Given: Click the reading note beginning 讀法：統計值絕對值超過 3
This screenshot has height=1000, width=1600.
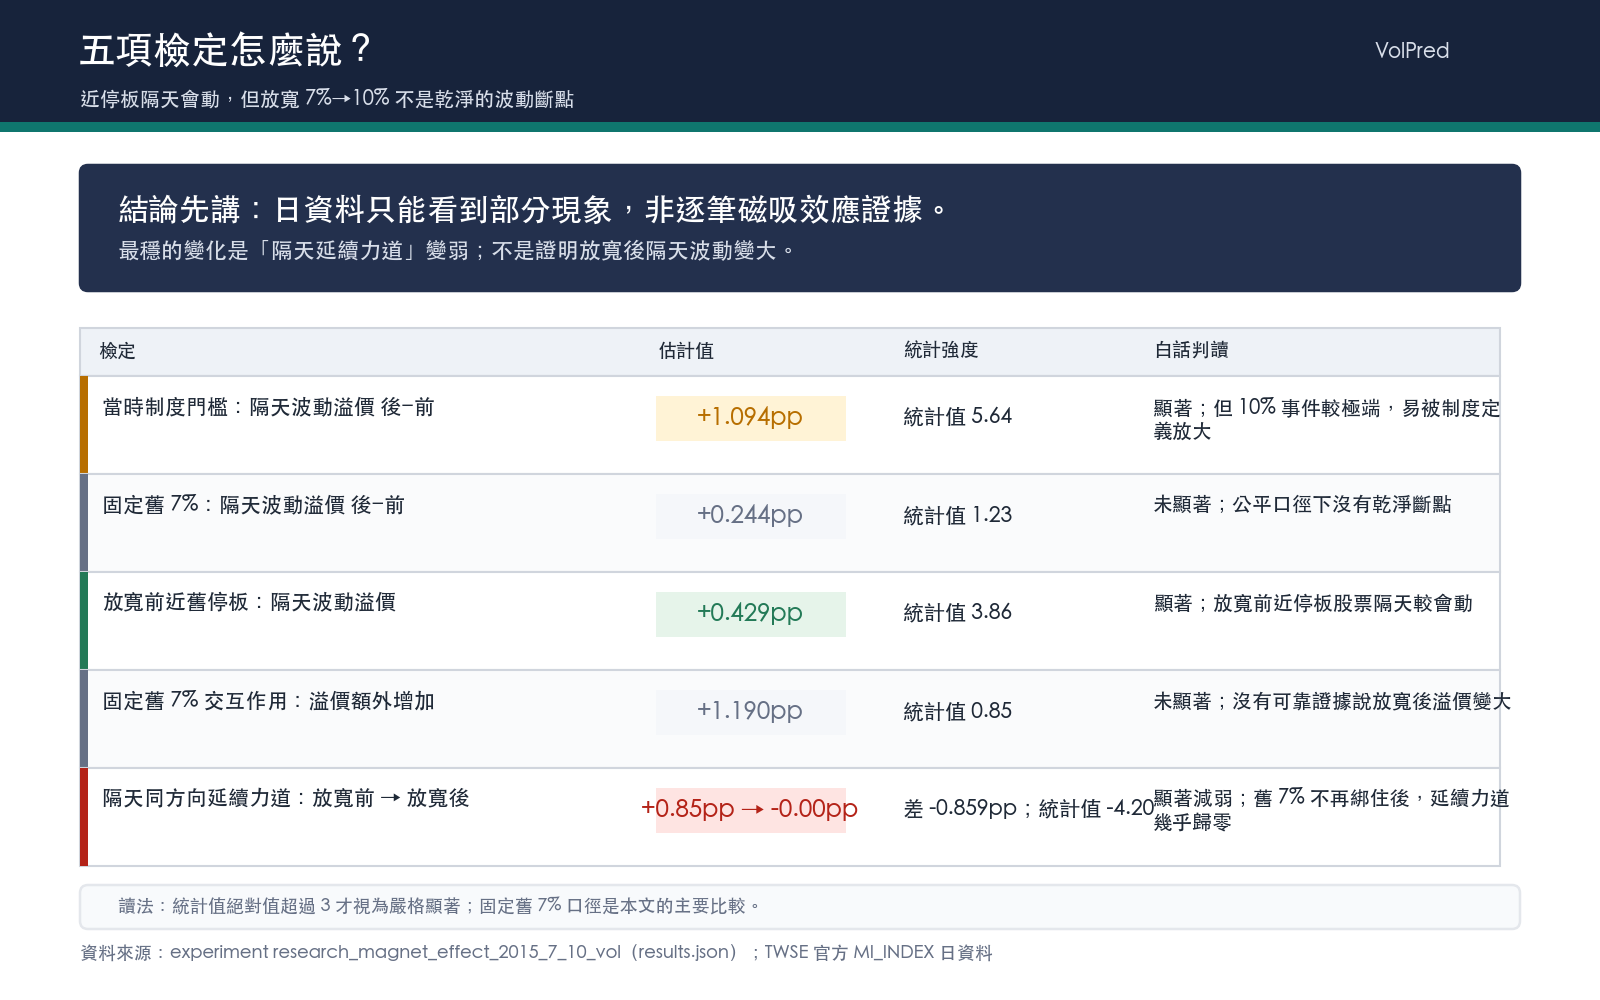Looking at the screenshot, I should click(x=439, y=906).
